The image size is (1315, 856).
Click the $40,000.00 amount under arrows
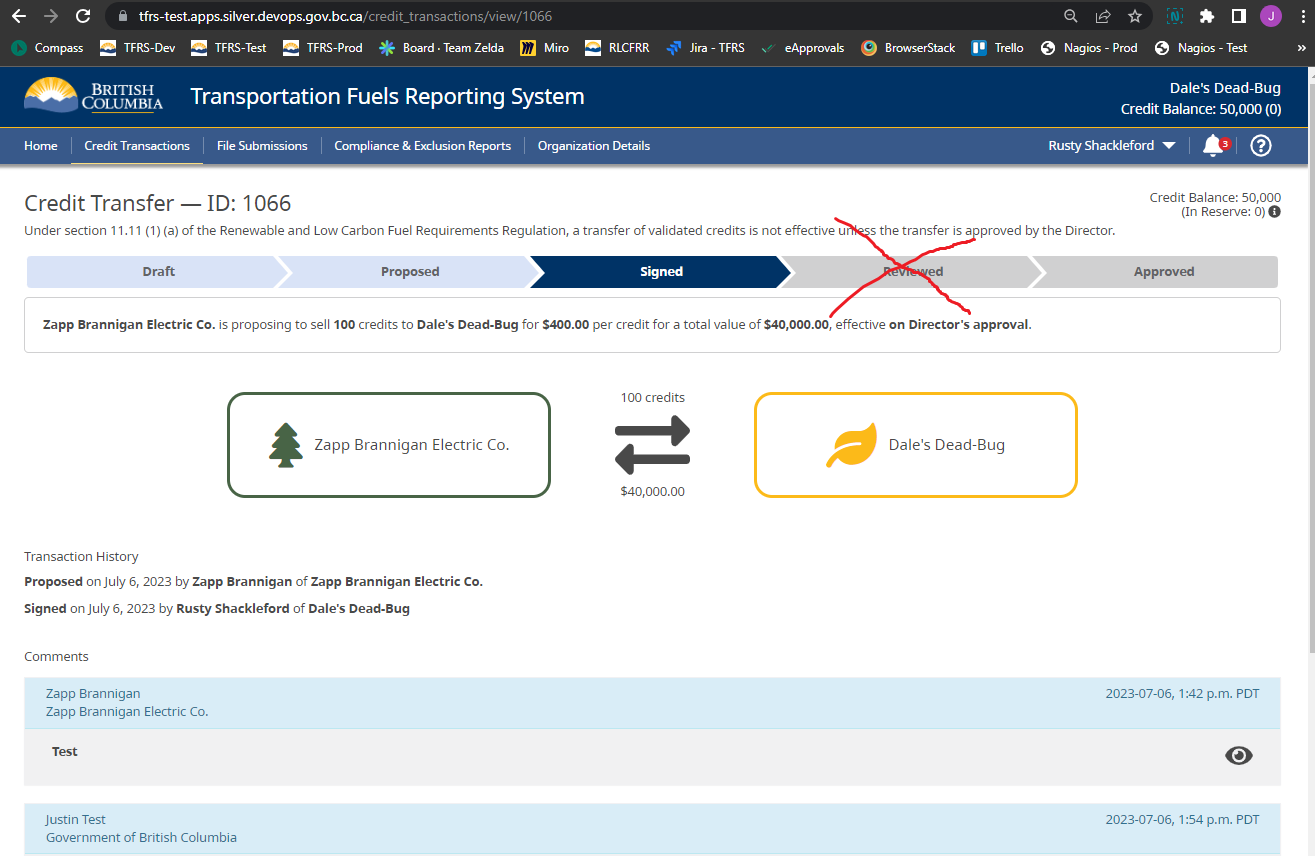click(652, 491)
